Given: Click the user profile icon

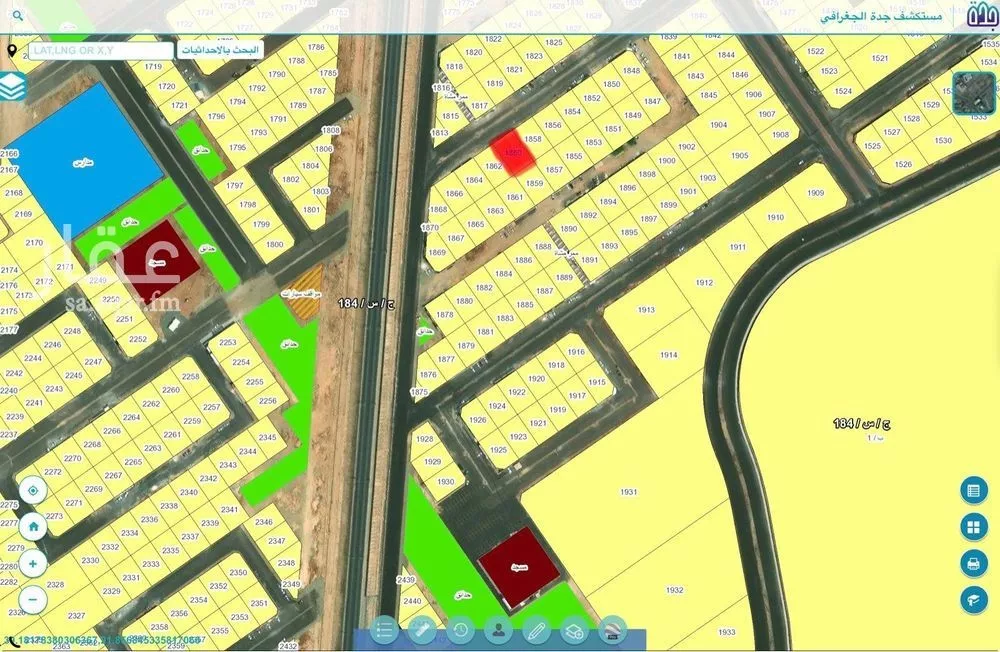Looking at the screenshot, I should pos(498,630).
